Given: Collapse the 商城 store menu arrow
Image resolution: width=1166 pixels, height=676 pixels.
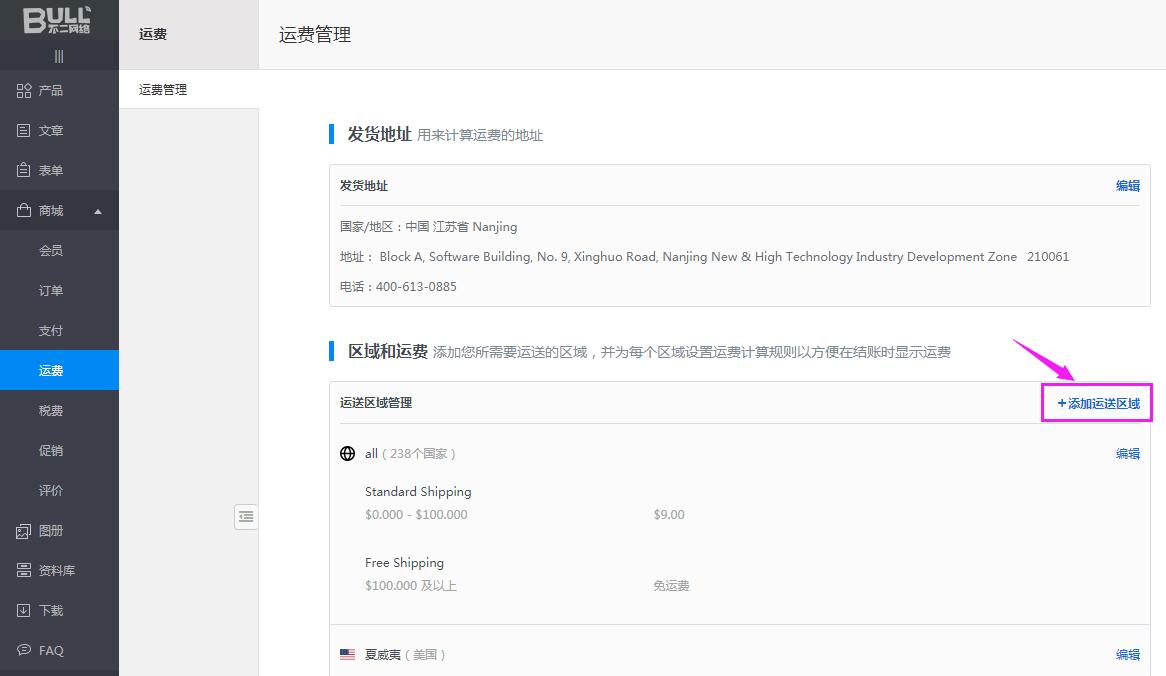Looking at the screenshot, I should pyautogui.click(x=98, y=211).
